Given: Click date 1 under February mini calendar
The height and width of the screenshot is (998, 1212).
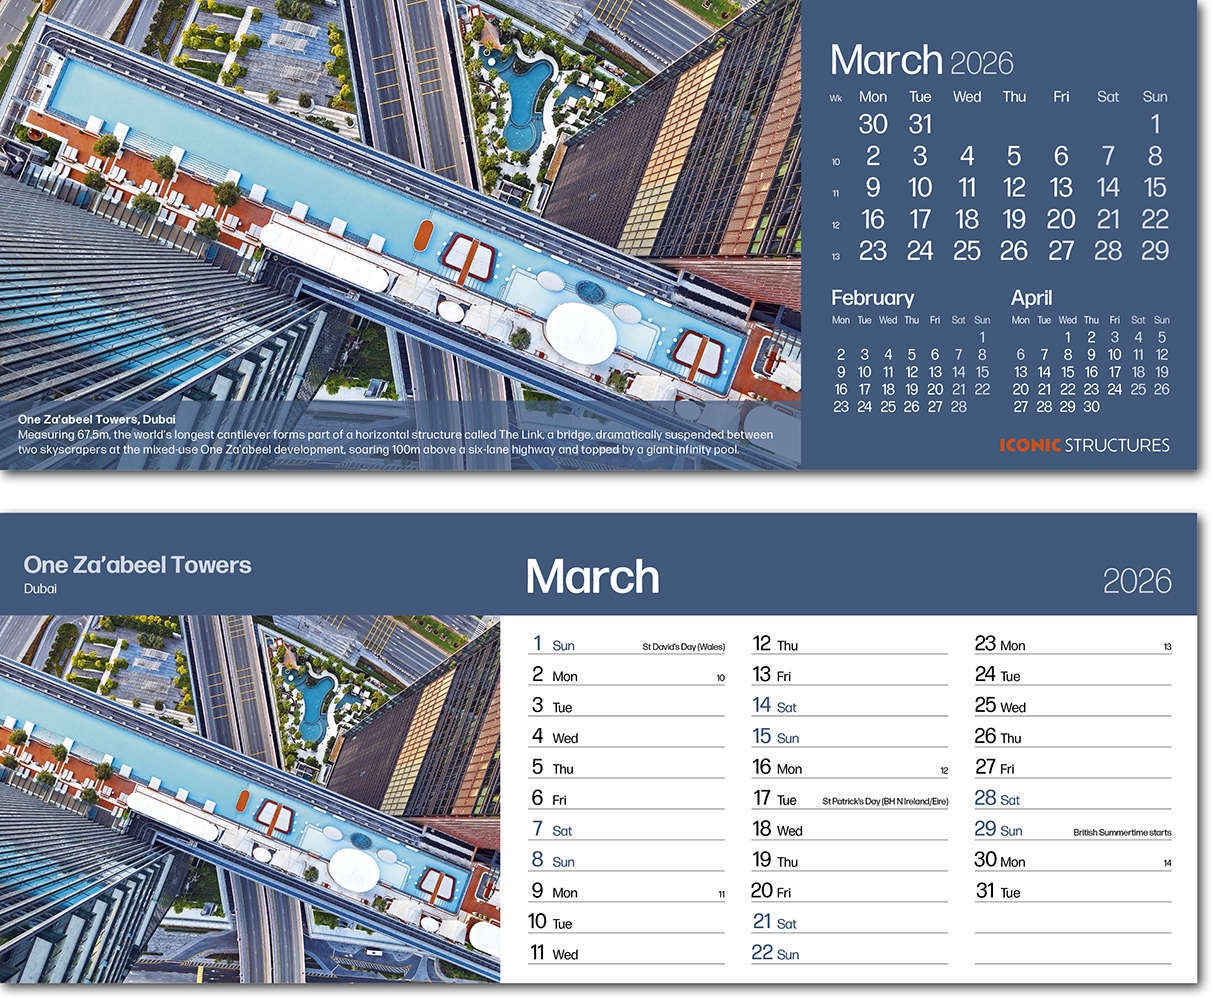Looking at the screenshot, I should (x=981, y=336).
